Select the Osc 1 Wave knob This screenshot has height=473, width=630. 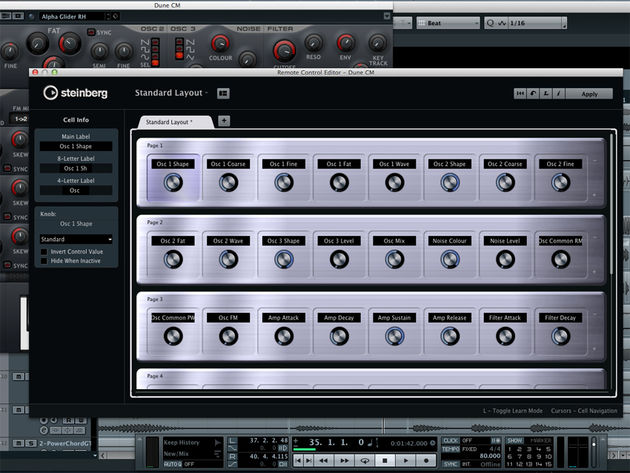[395, 182]
